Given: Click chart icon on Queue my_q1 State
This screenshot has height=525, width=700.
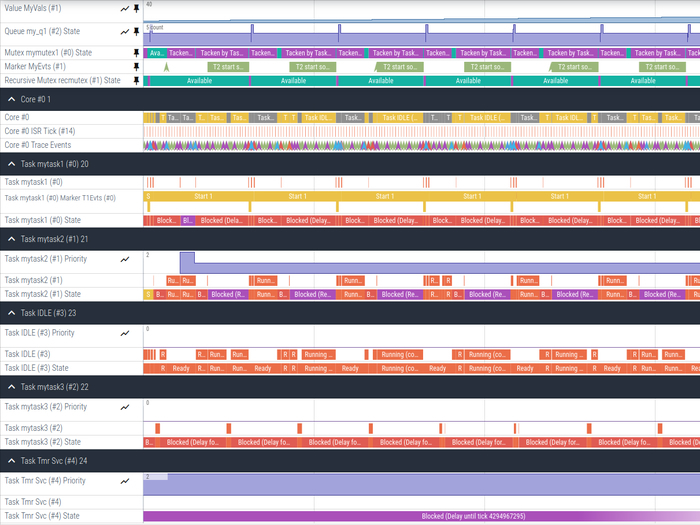Looking at the screenshot, I should [x=124, y=31].
